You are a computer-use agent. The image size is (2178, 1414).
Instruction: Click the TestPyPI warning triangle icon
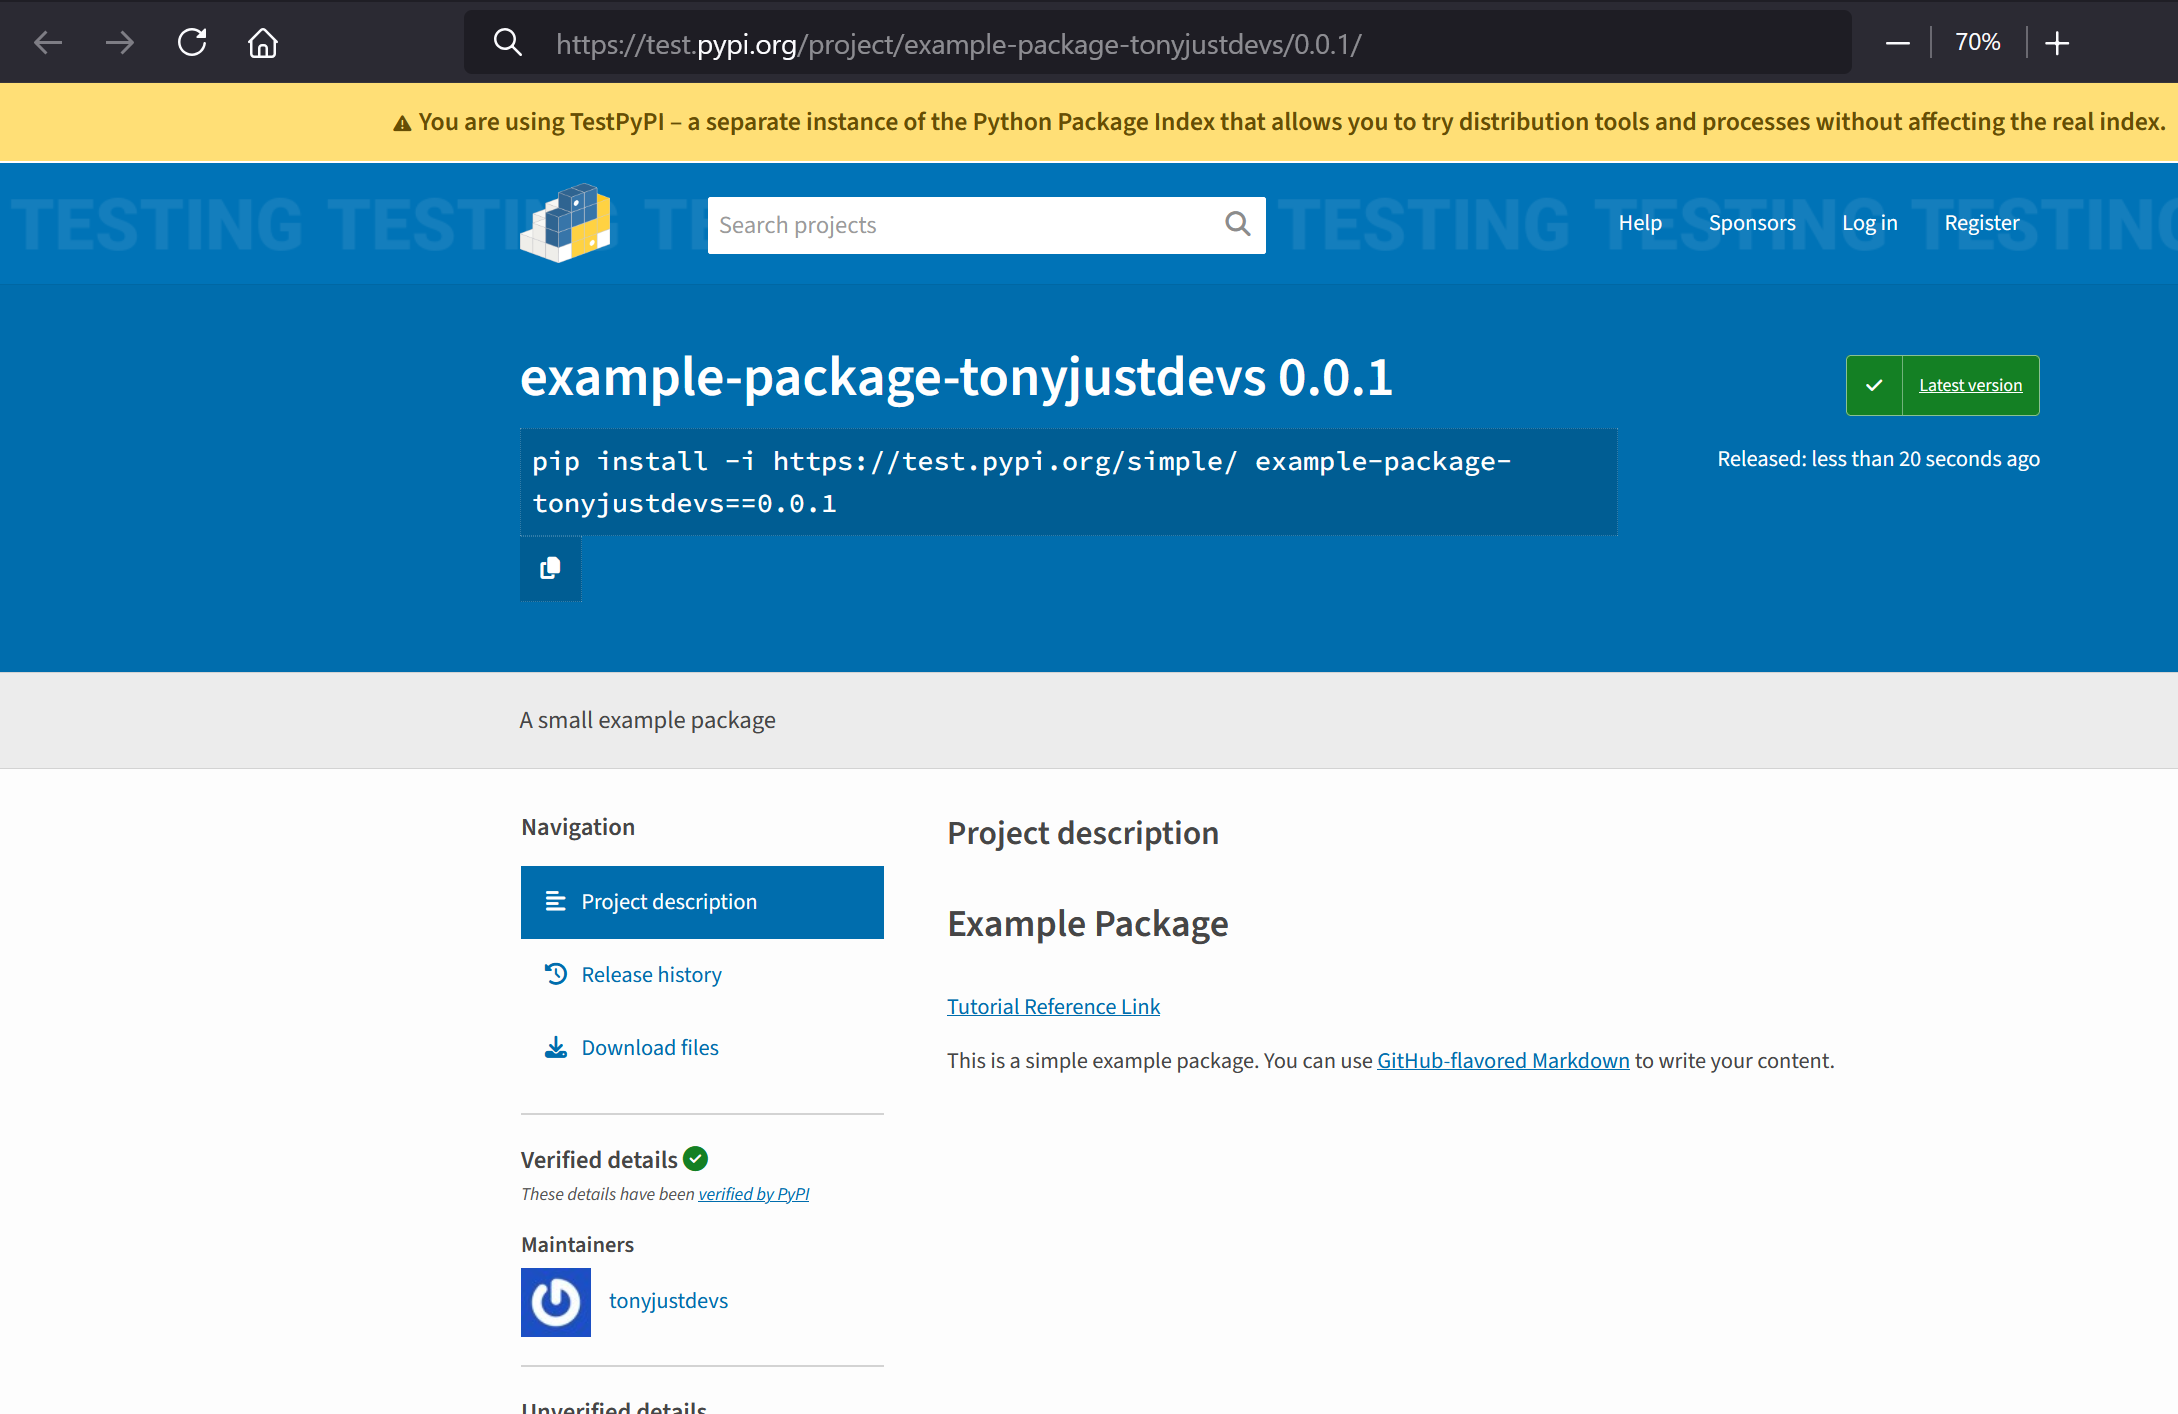[402, 123]
